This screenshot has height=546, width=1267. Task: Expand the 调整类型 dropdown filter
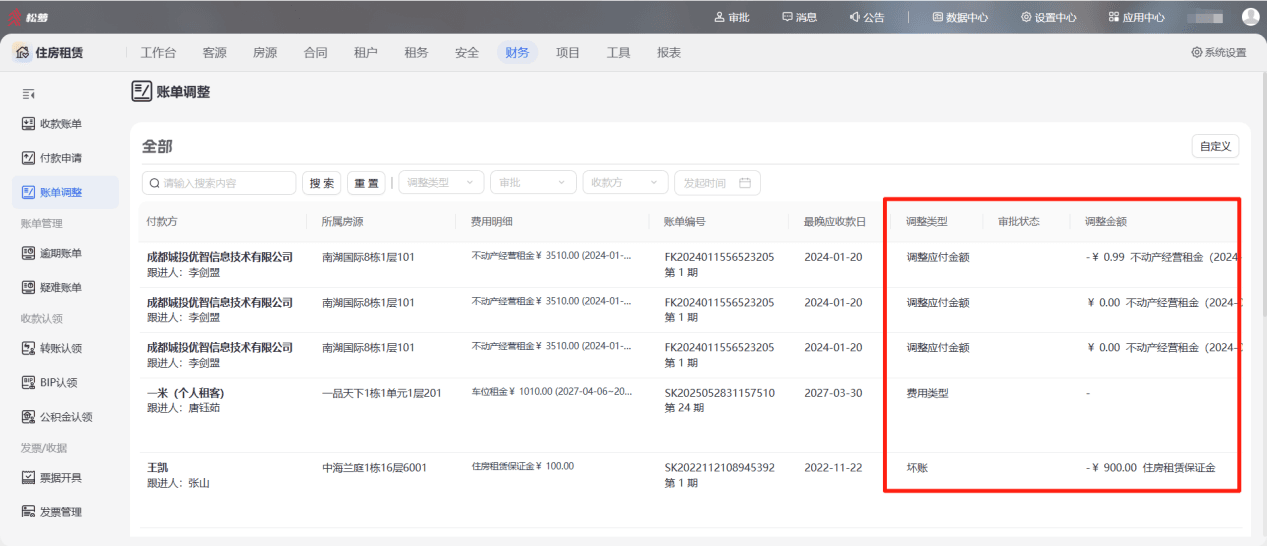tap(441, 183)
